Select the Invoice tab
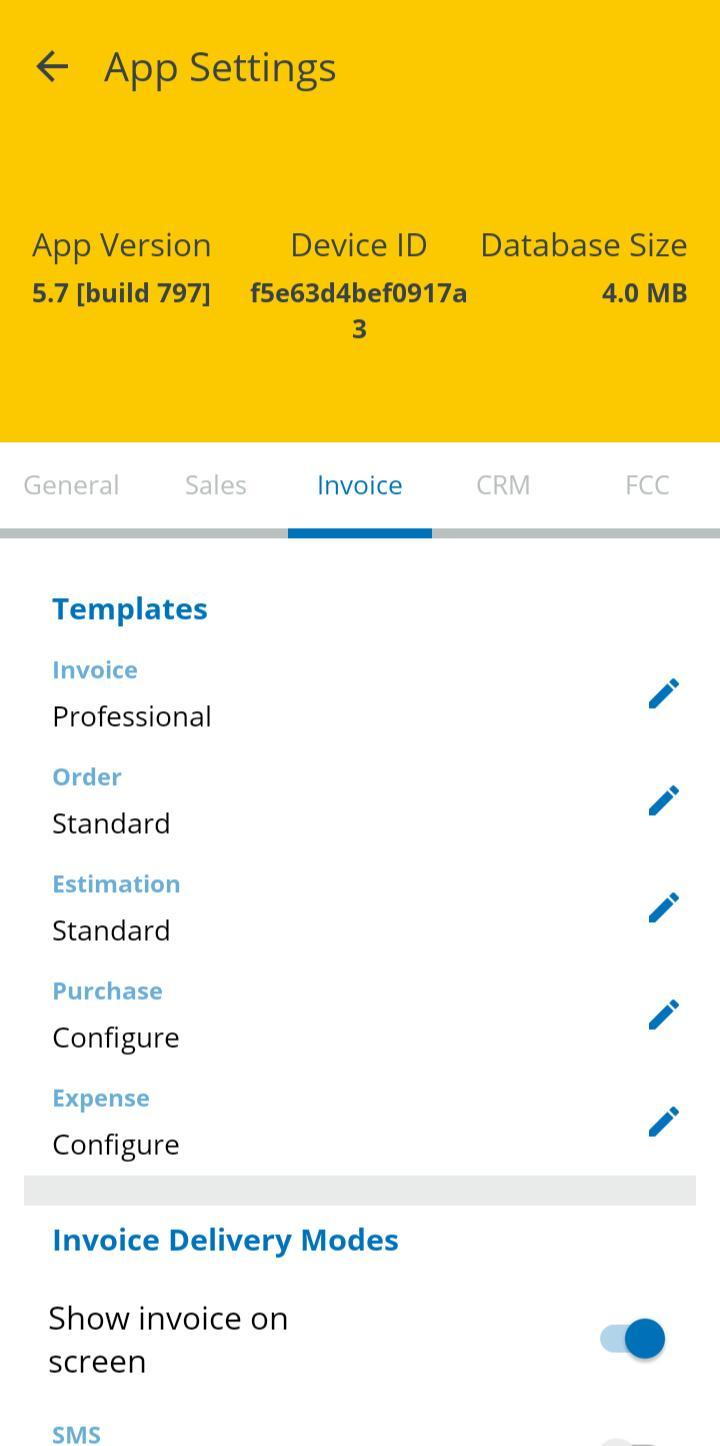 tap(359, 485)
